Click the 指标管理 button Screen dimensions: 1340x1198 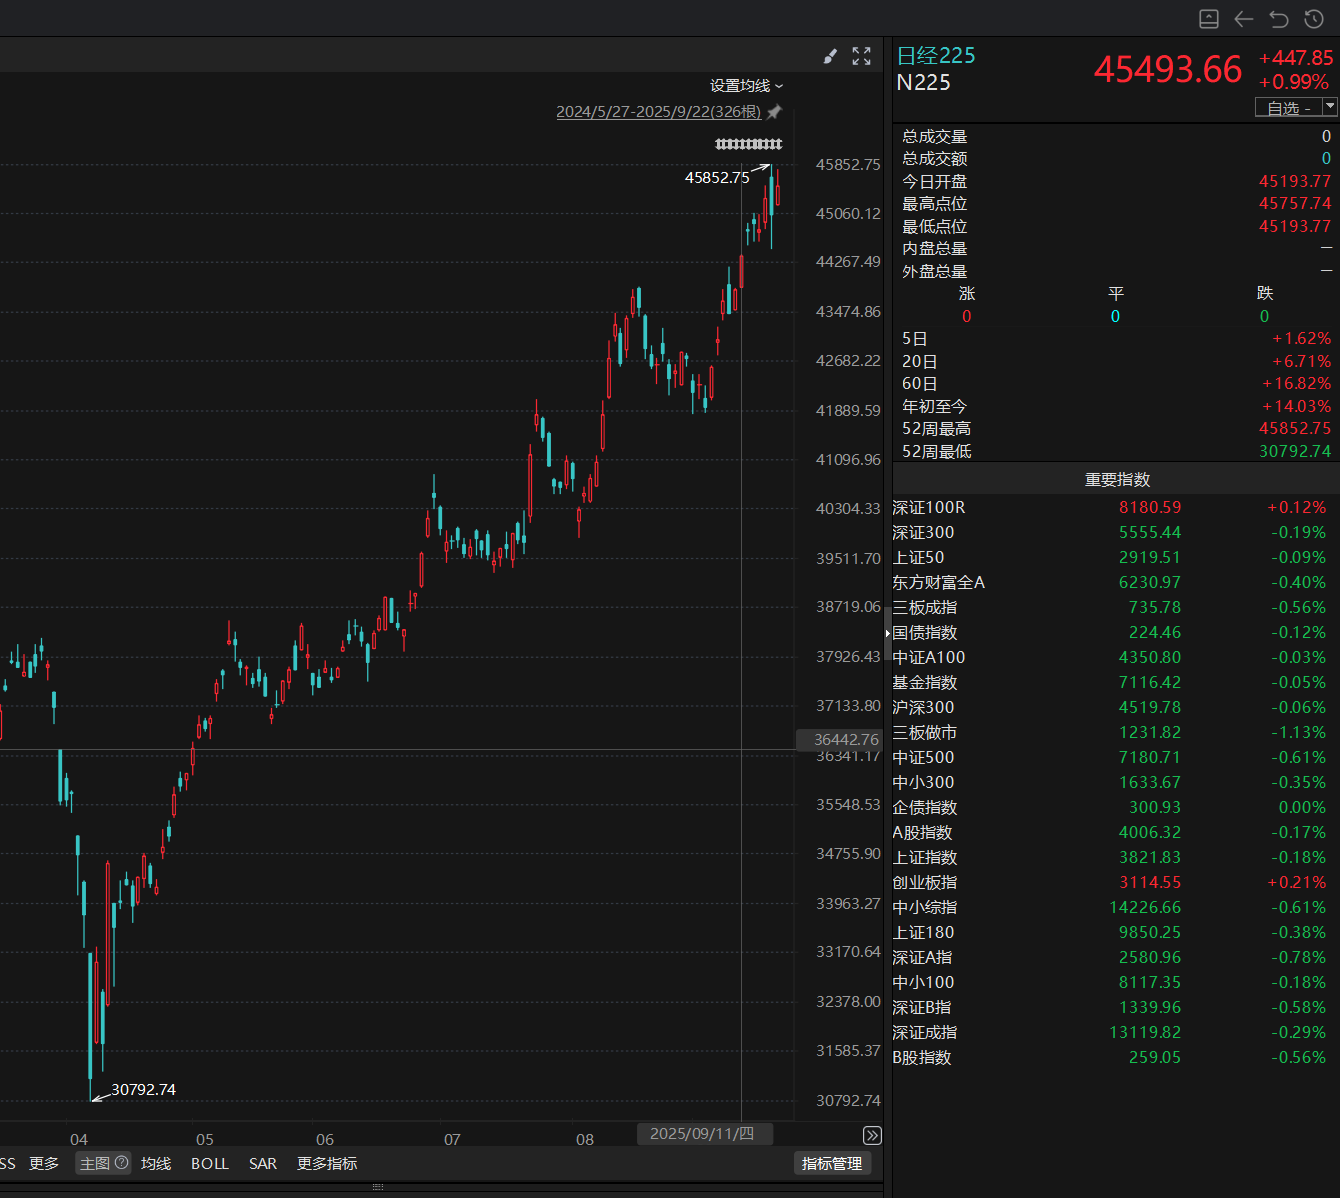[832, 1164]
